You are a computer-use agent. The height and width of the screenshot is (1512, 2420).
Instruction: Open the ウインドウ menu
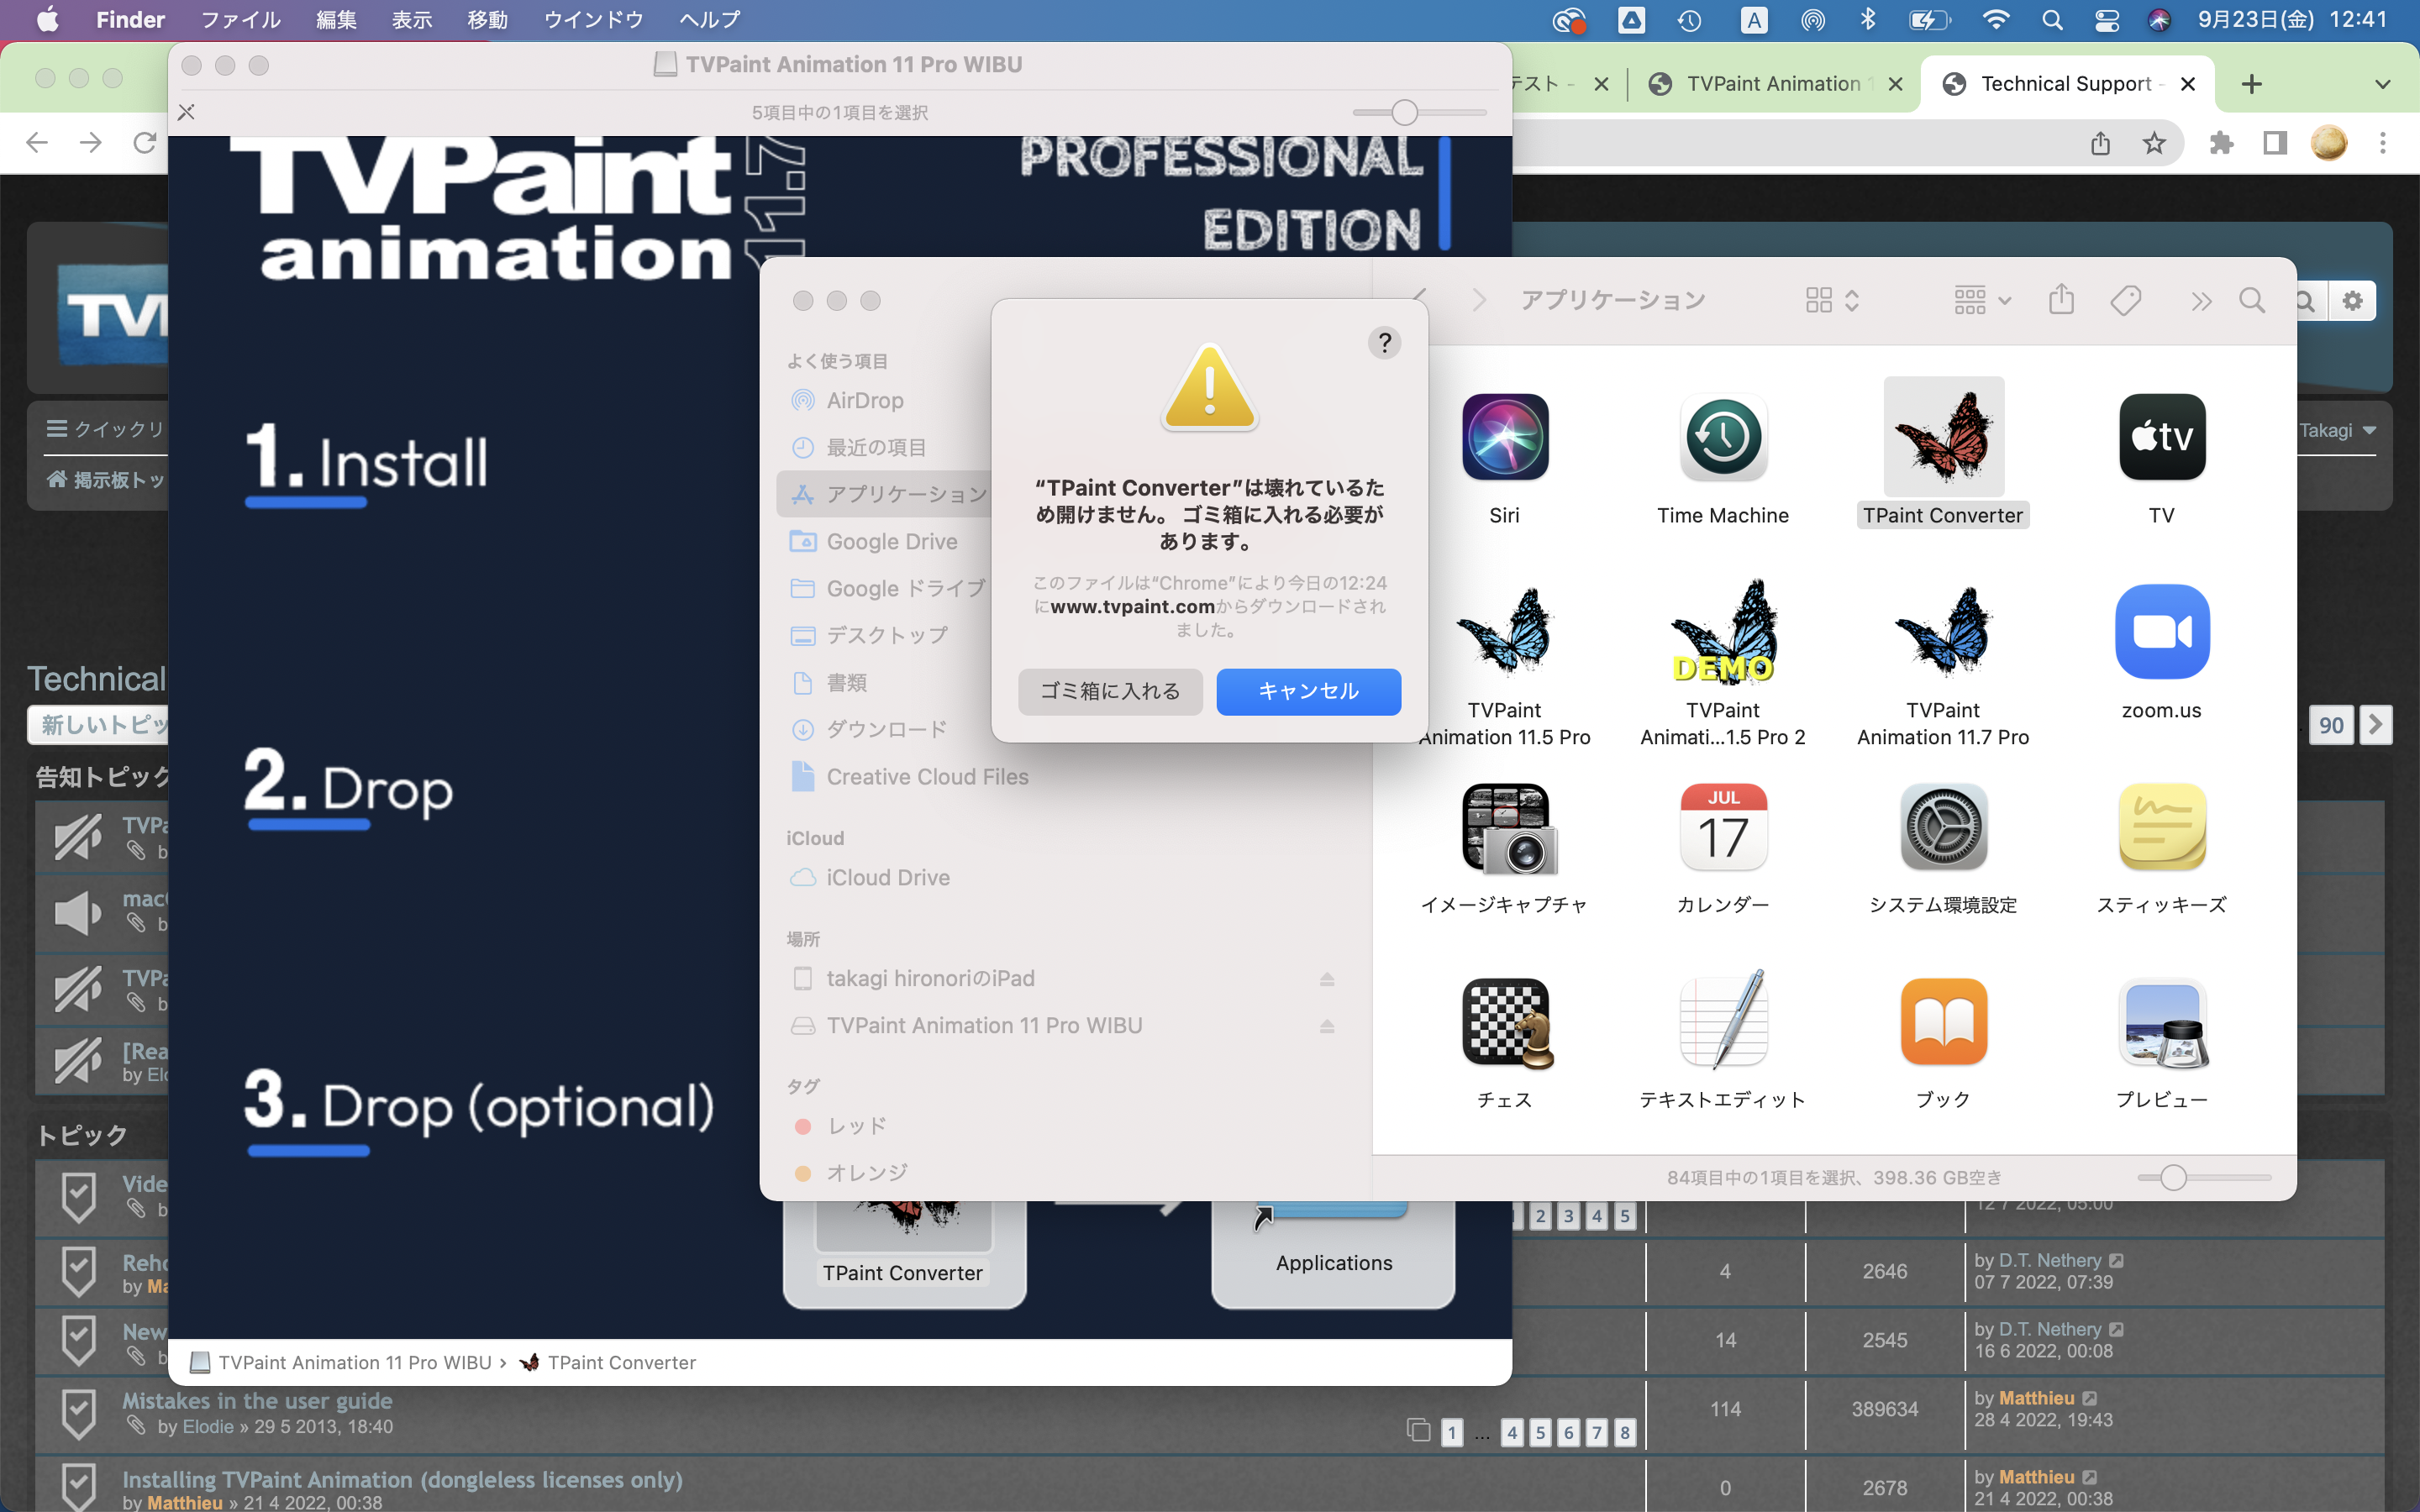pyautogui.click(x=593, y=20)
